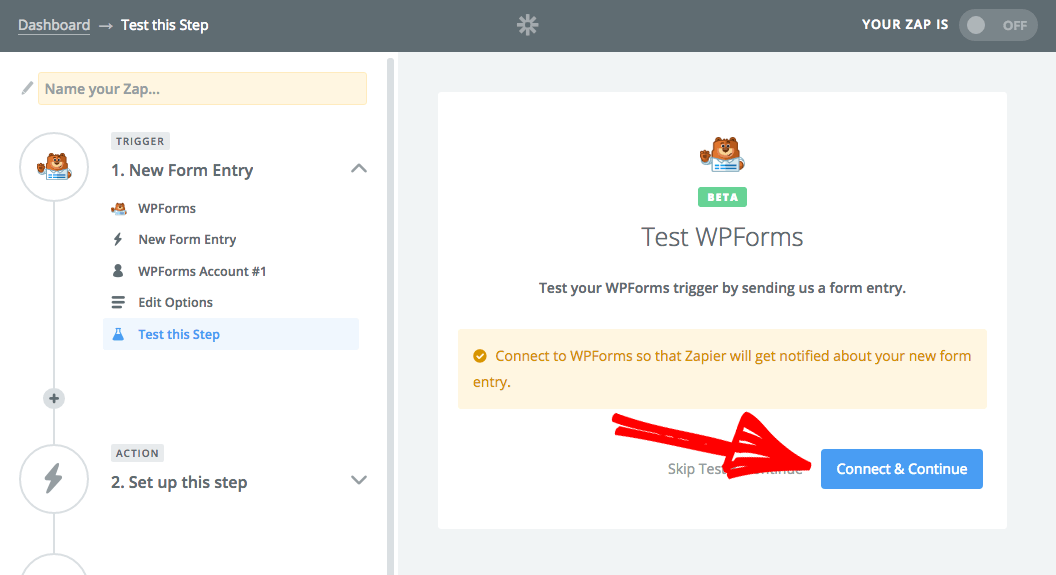Click the green BETA badge
The height and width of the screenshot is (575, 1056).
722,197
